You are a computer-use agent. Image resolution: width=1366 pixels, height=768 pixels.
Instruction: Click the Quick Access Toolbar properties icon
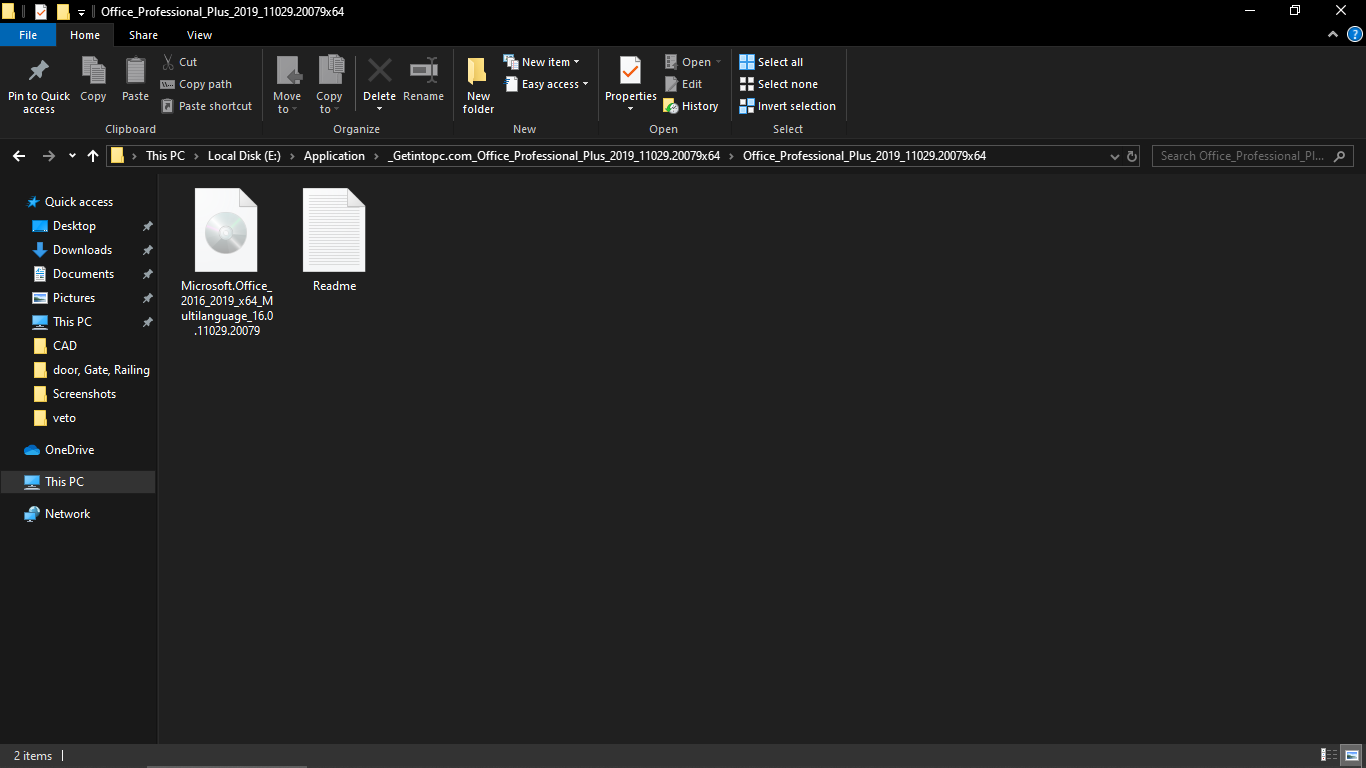41,12
